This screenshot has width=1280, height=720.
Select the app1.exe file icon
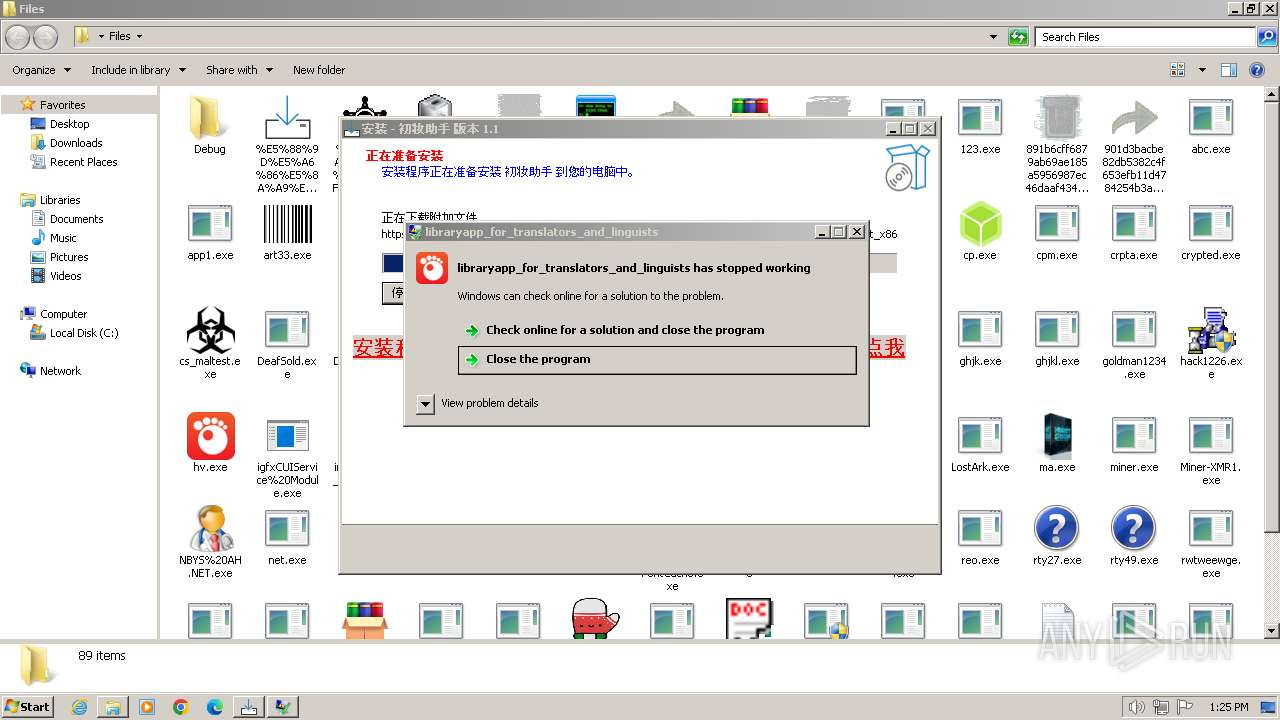pos(210,224)
